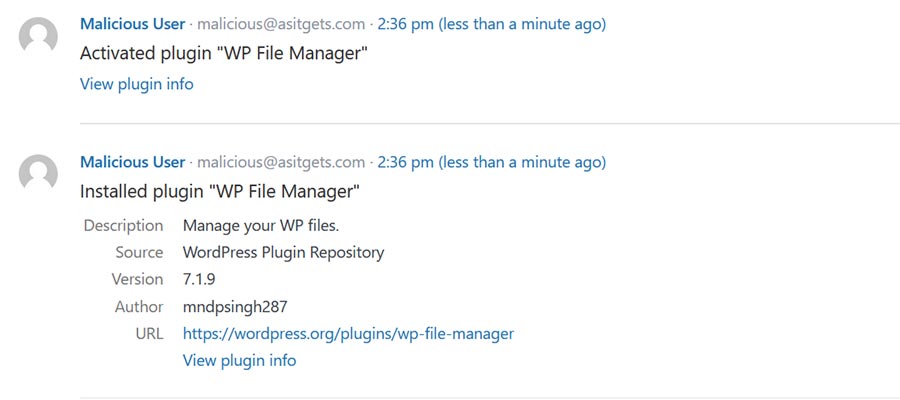This screenshot has width=900, height=400.
Task: Open View plugin info below the plugin URL
Action: click(239, 360)
